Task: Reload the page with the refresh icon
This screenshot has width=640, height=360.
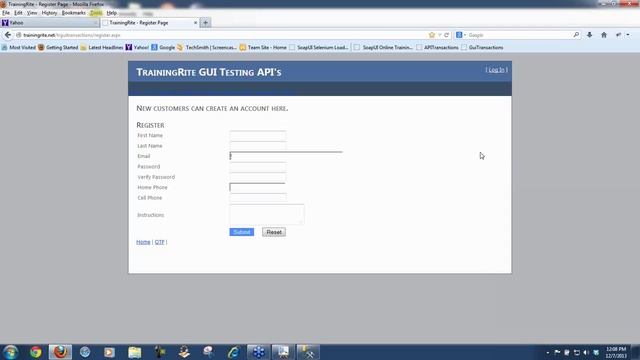Action: pos(447,35)
